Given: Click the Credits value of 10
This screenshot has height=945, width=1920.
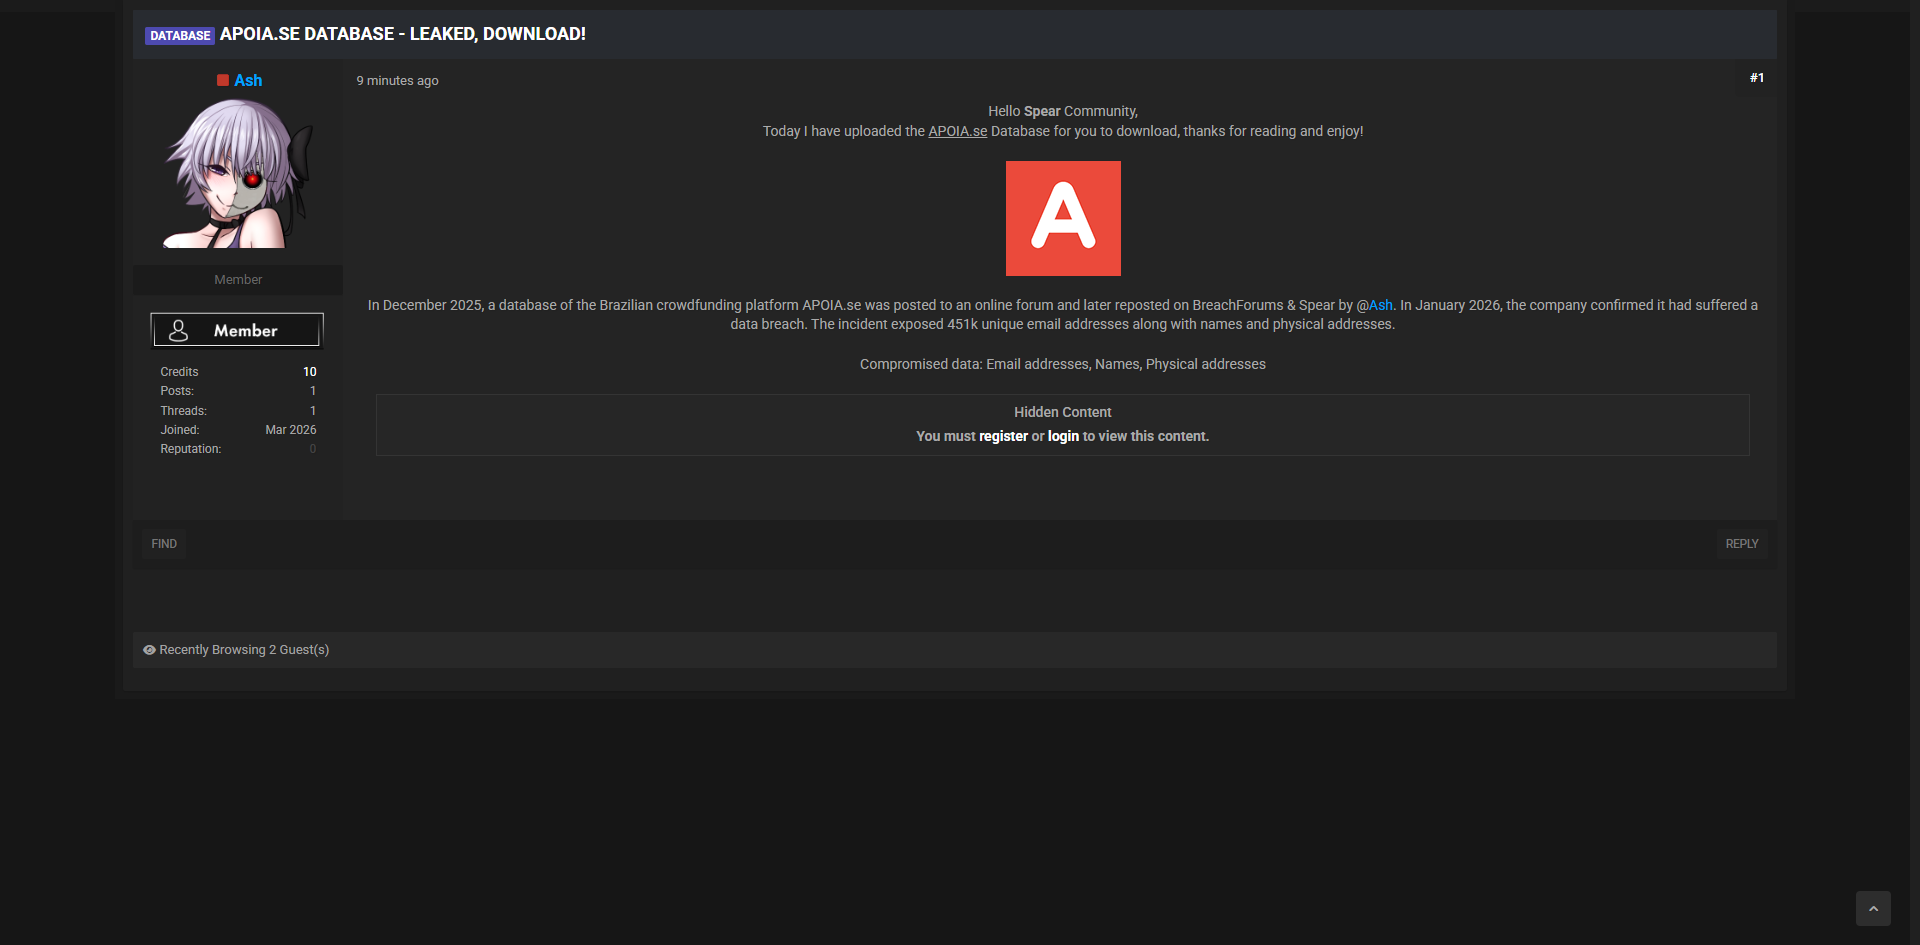Looking at the screenshot, I should [x=310, y=372].
